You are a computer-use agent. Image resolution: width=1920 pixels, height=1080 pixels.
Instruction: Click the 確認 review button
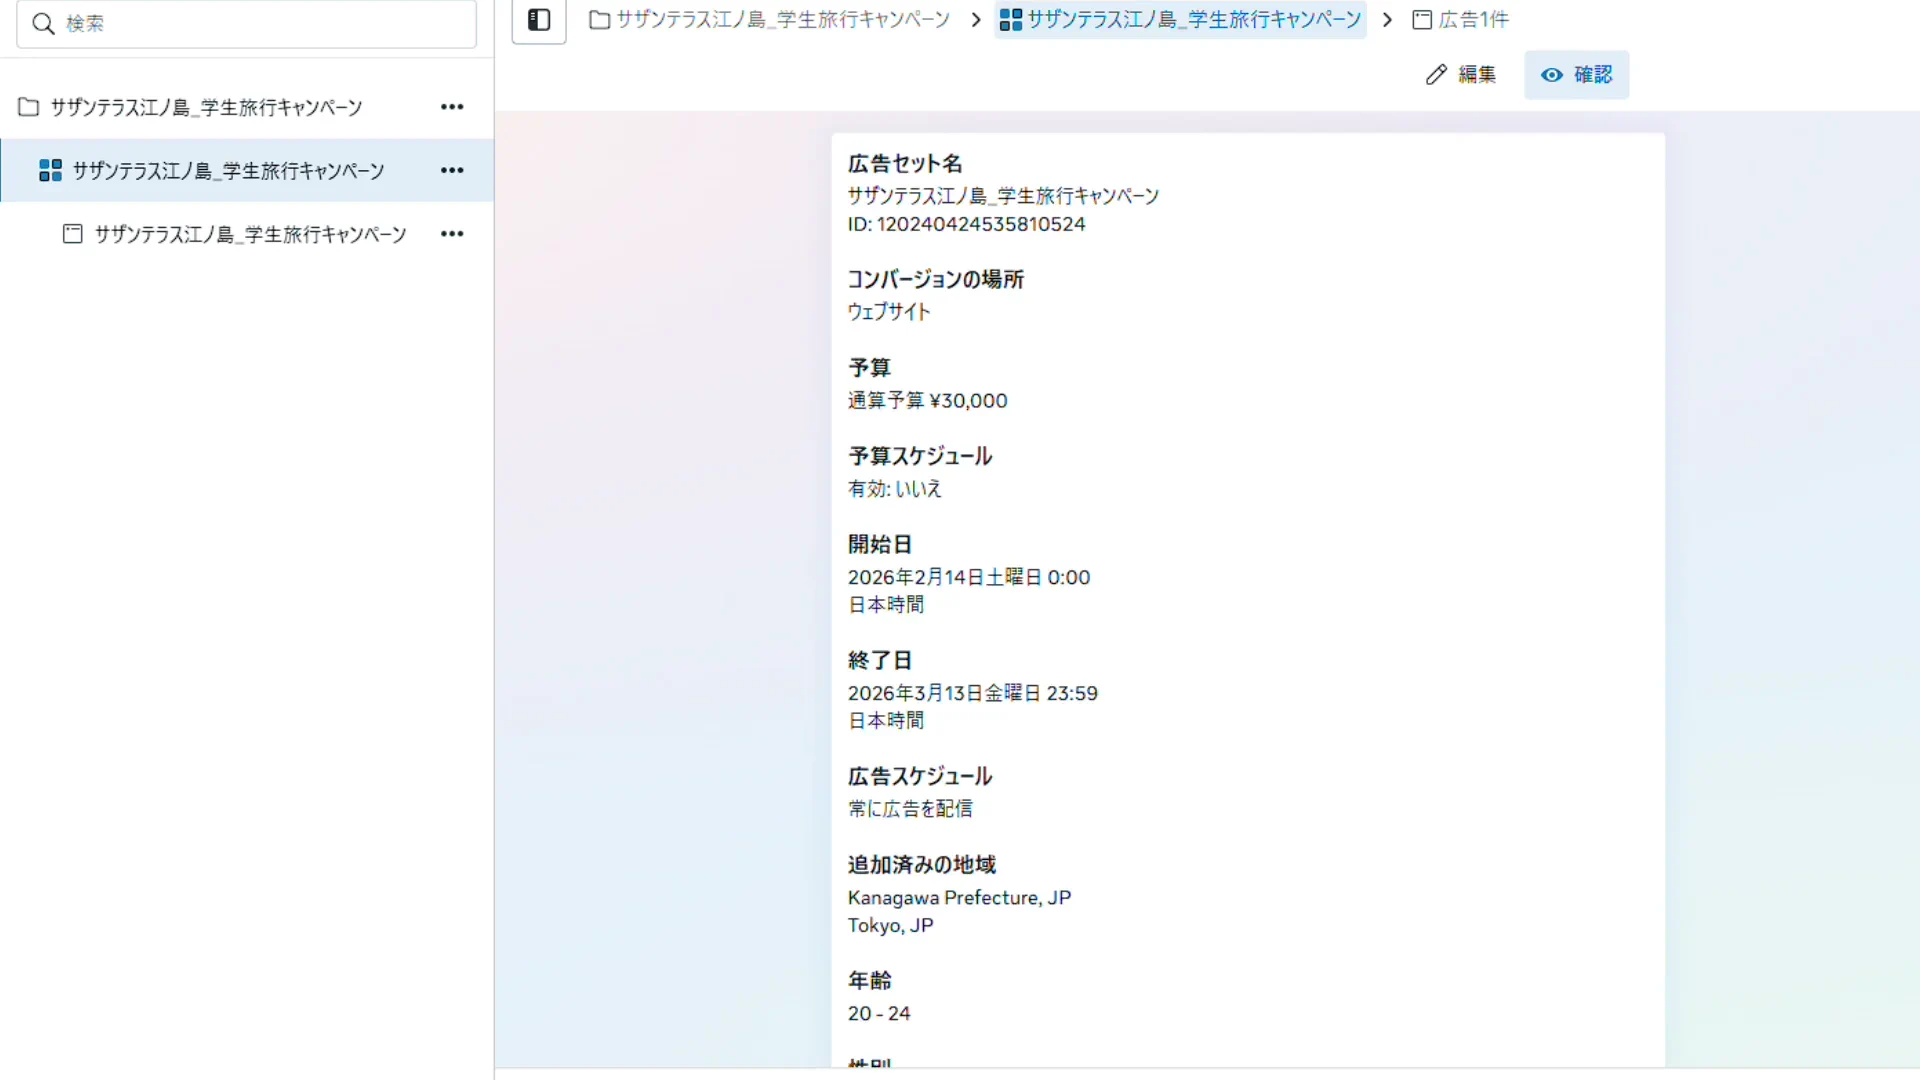pyautogui.click(x=1577, y=75)
